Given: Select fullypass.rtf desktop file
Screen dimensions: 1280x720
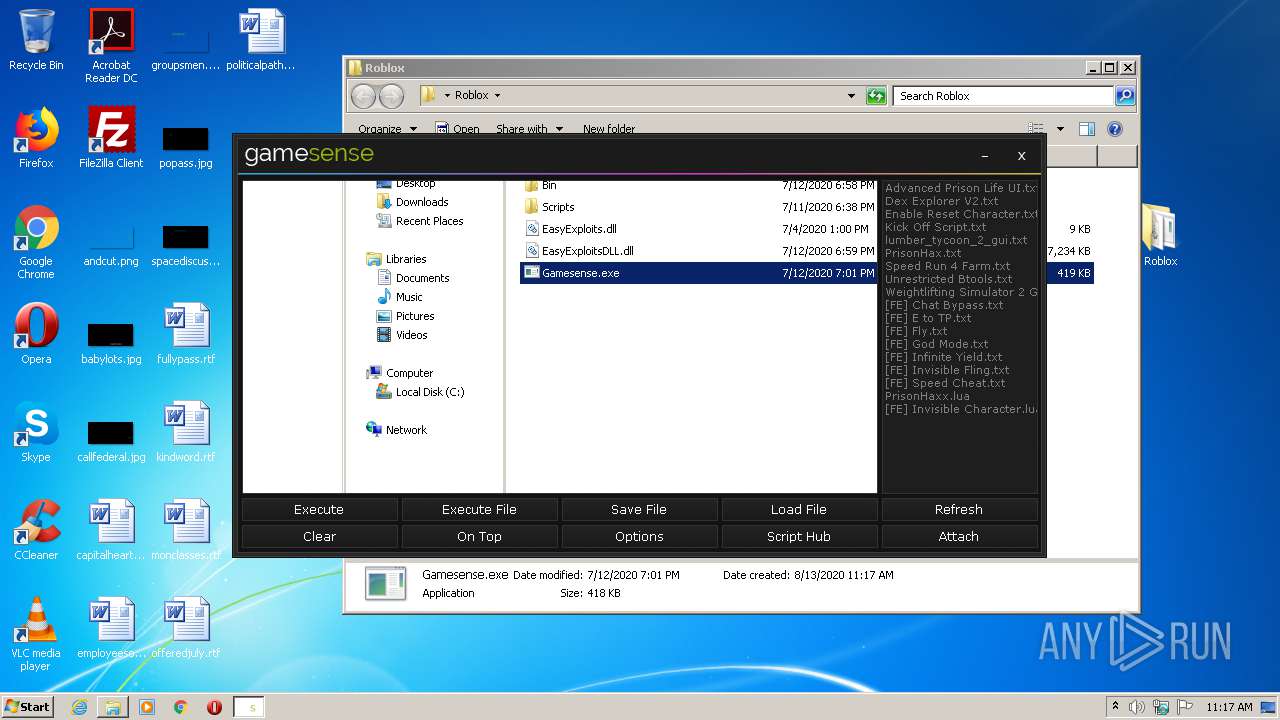Looking at the screenshot, I should point(186,334).
